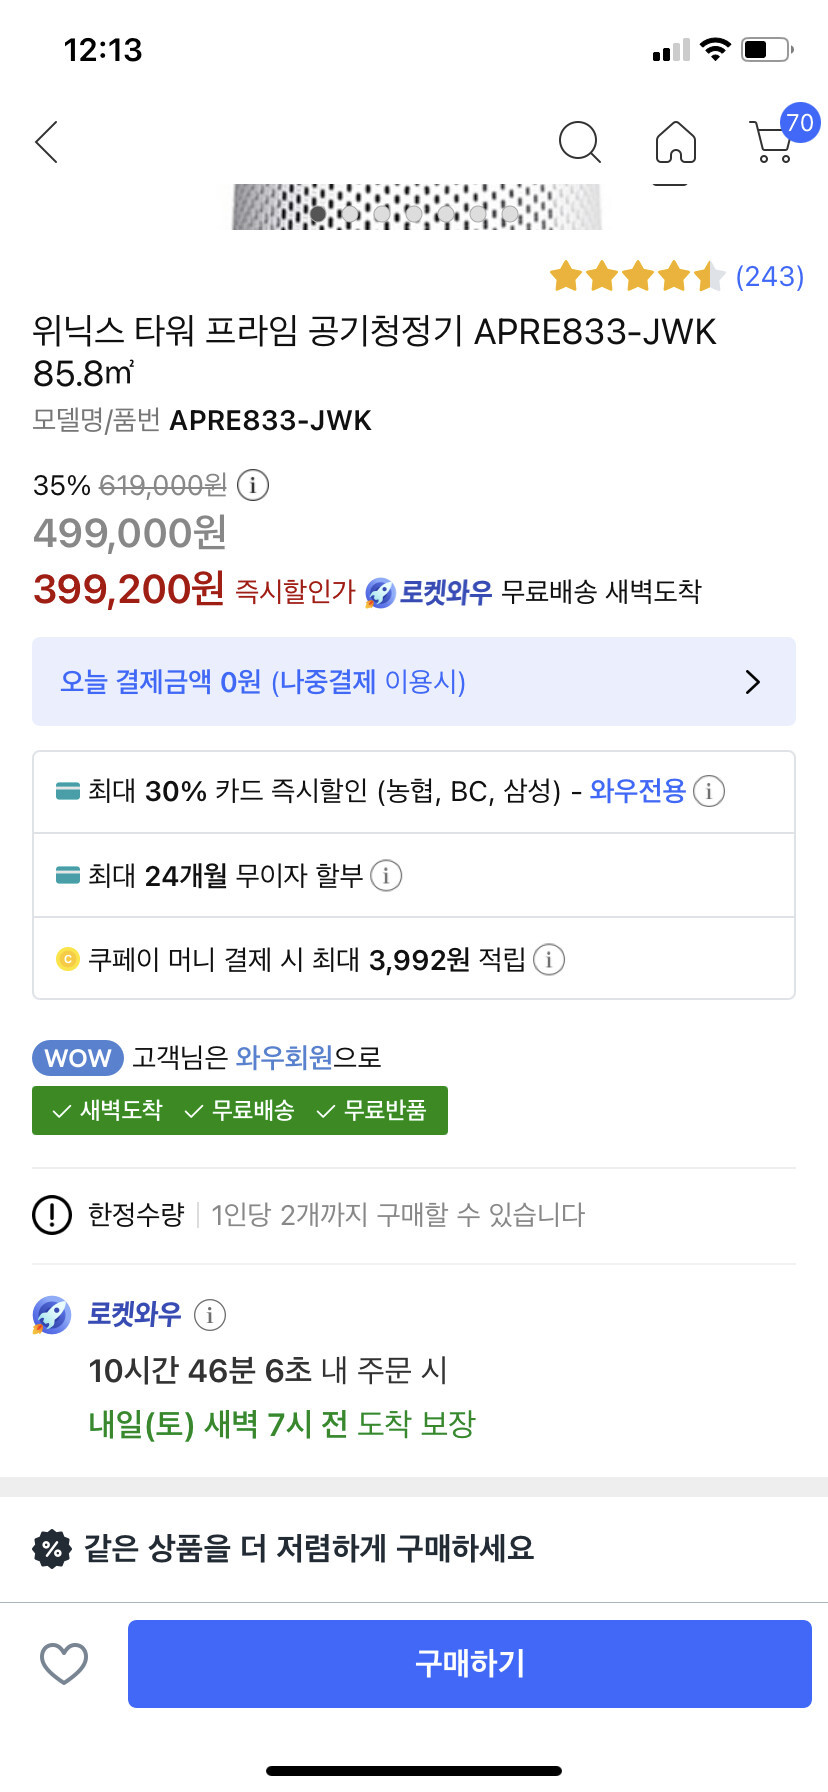Tap info icon beside 와우전용 card discount
The image size is (828, 1792).
point(709,792)
